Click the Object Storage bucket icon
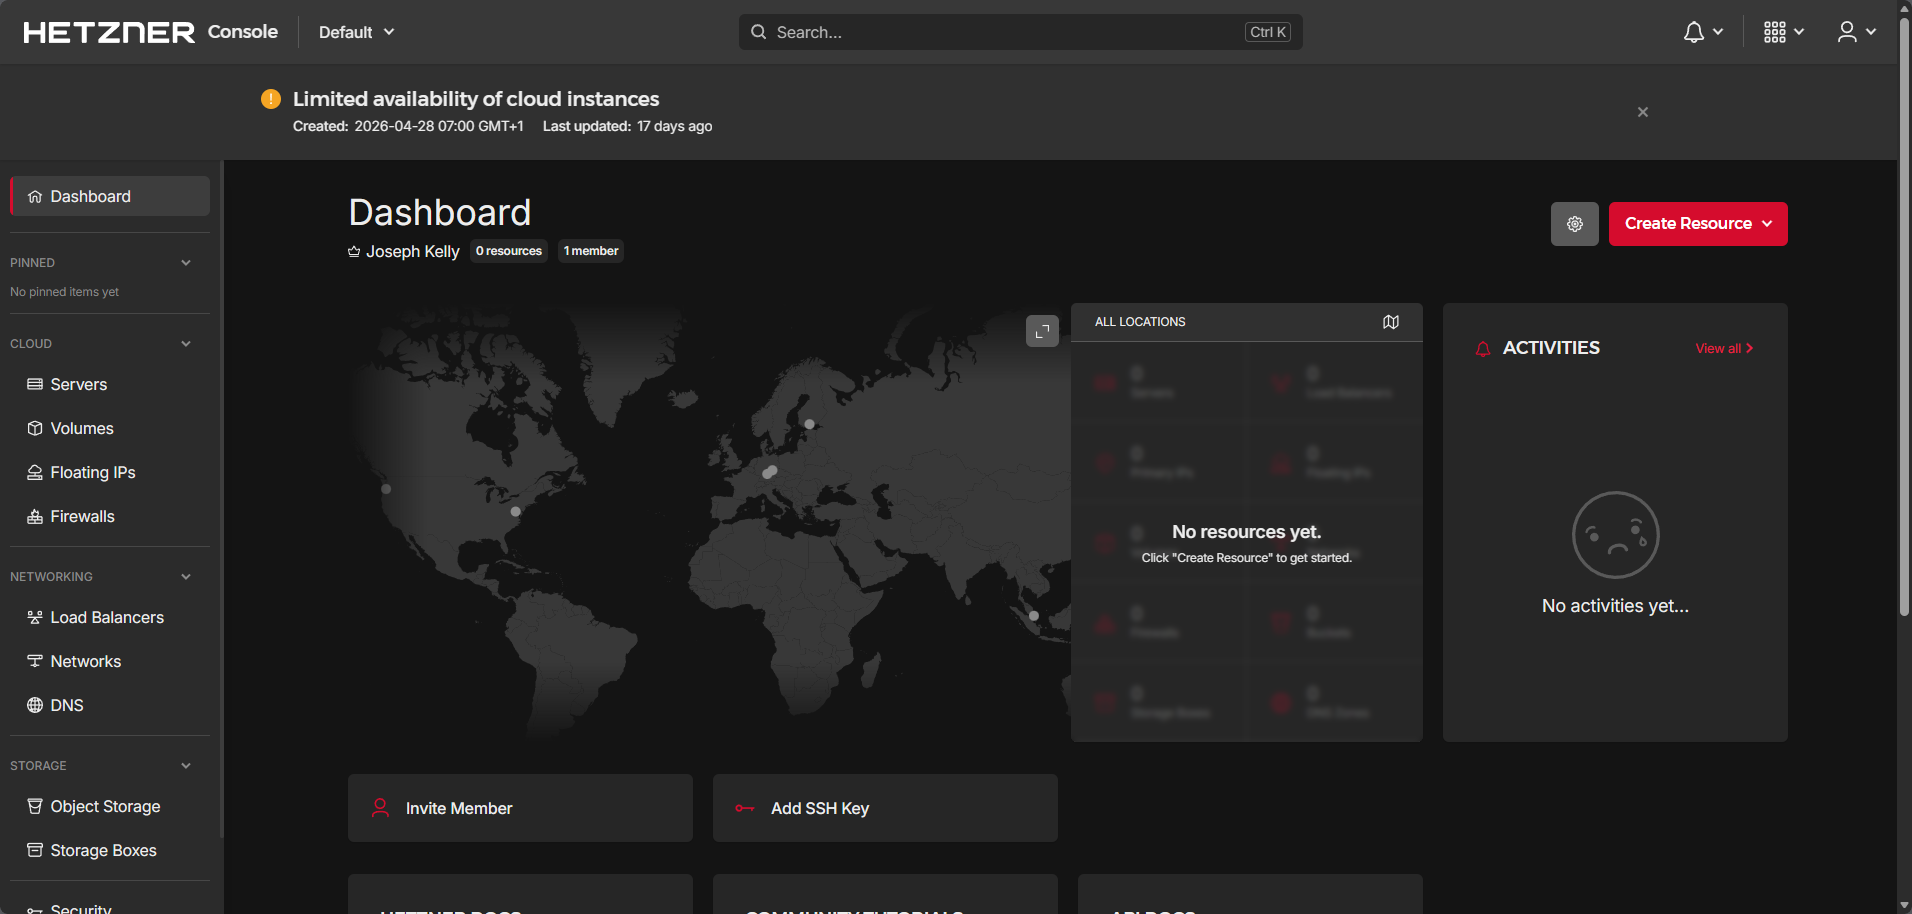The width and height of the screenshot is (1912, 914). pos(35,806)
